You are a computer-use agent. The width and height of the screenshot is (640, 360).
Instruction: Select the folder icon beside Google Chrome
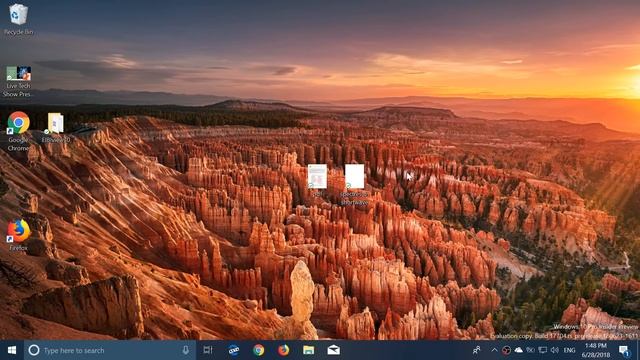[x=56, y=128]
